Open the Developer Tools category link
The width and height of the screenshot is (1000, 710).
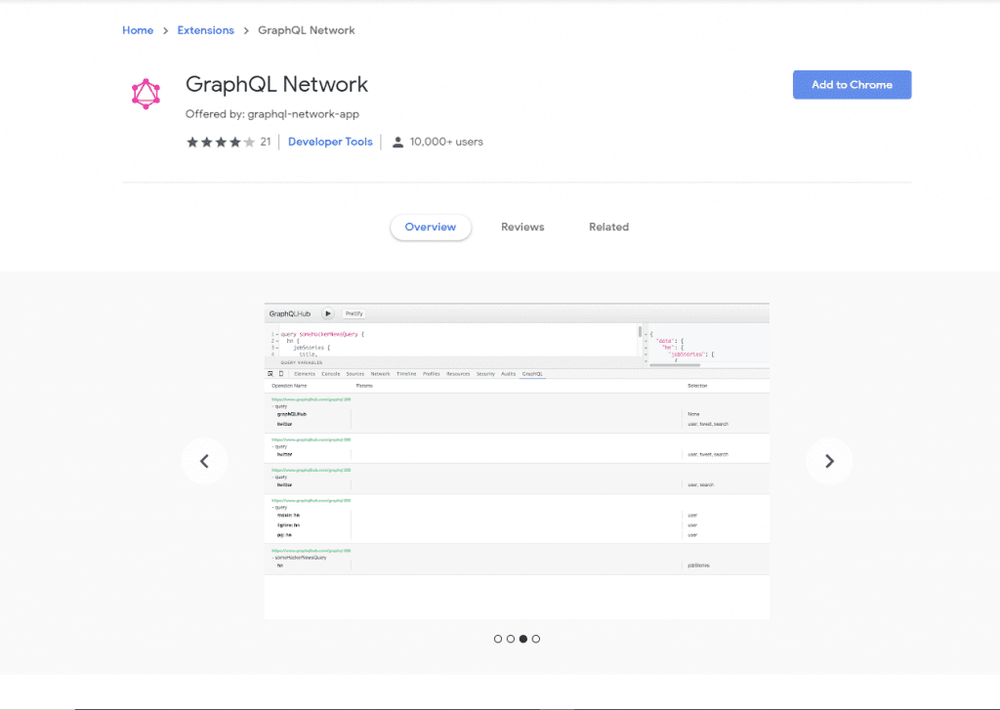point(330,141)
